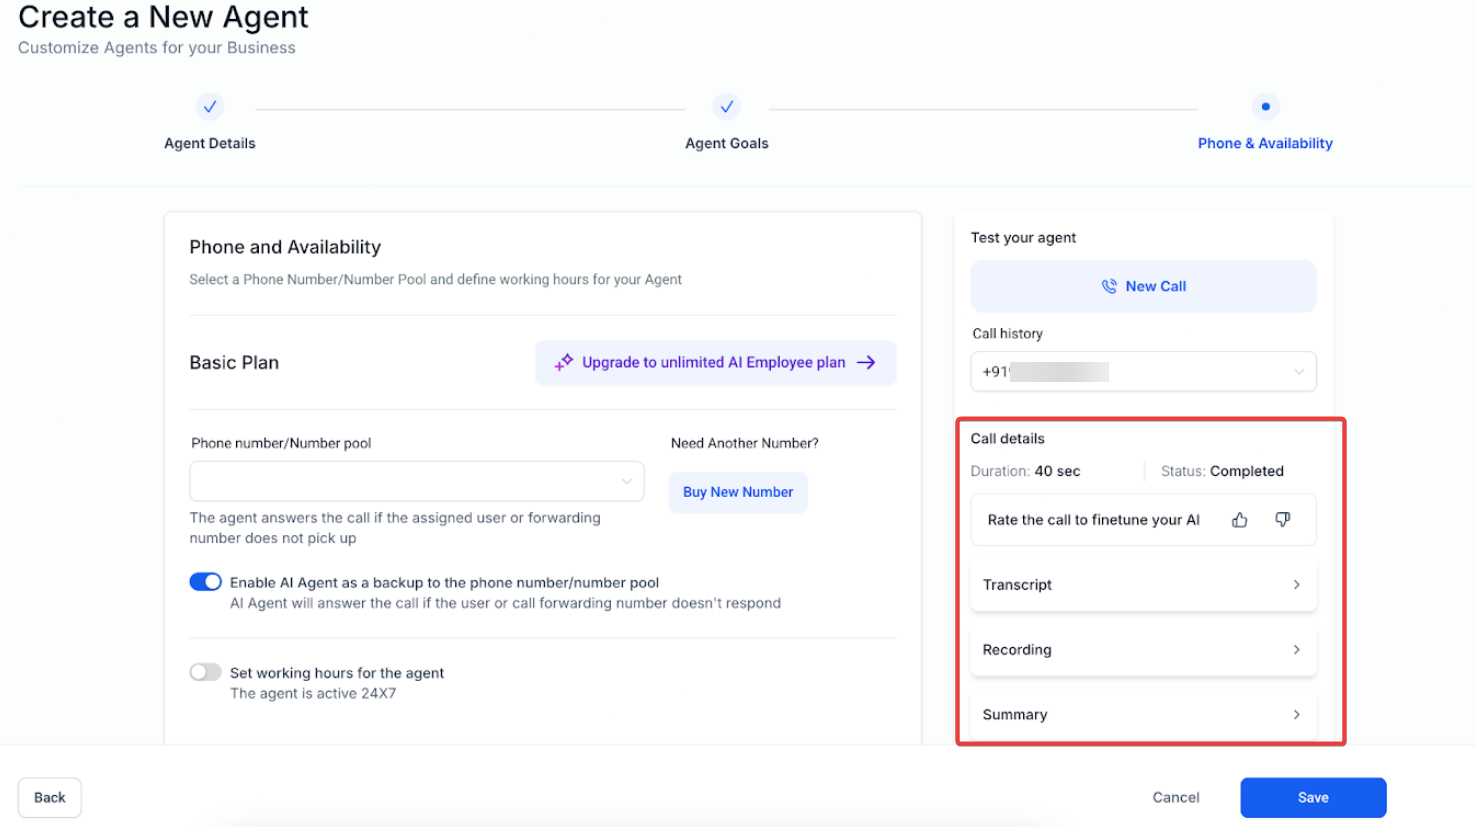Click the Agent Details checkmark step icon
1475x827 pixels.
(x=210, y=107)
